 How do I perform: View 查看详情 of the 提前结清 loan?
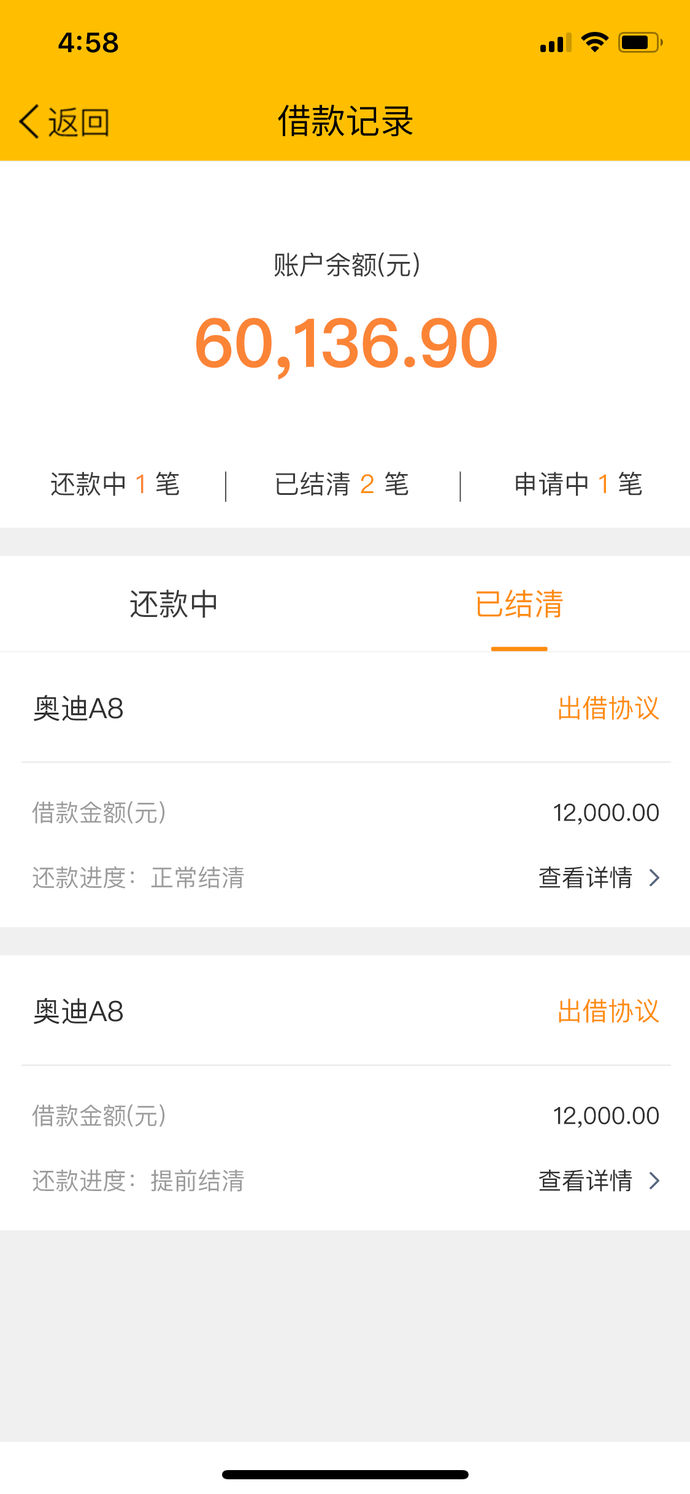click(x=585, y=1181)
